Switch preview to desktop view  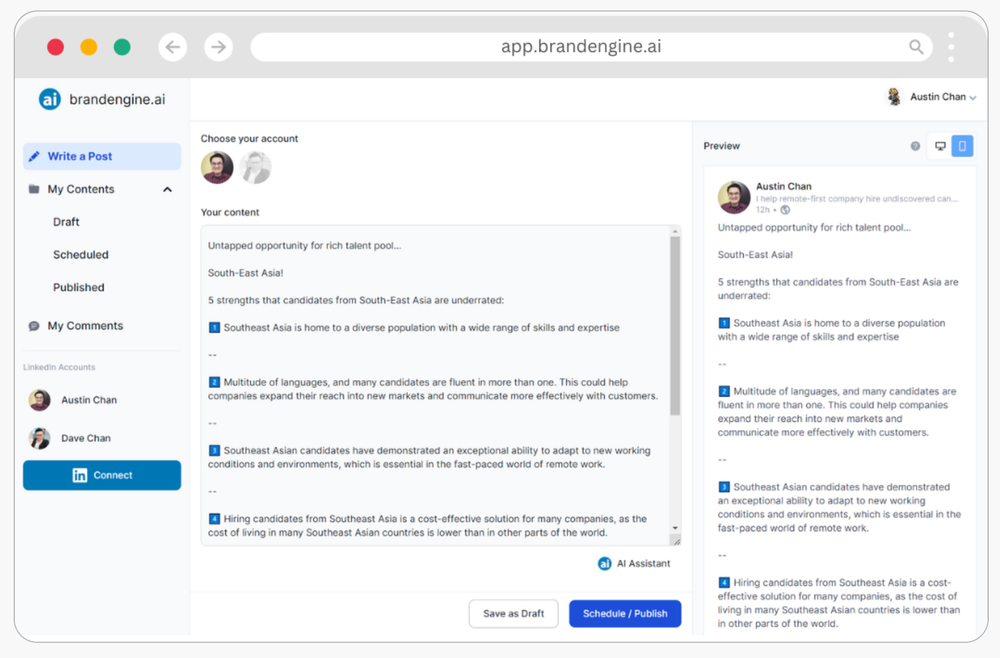(938, 145)
